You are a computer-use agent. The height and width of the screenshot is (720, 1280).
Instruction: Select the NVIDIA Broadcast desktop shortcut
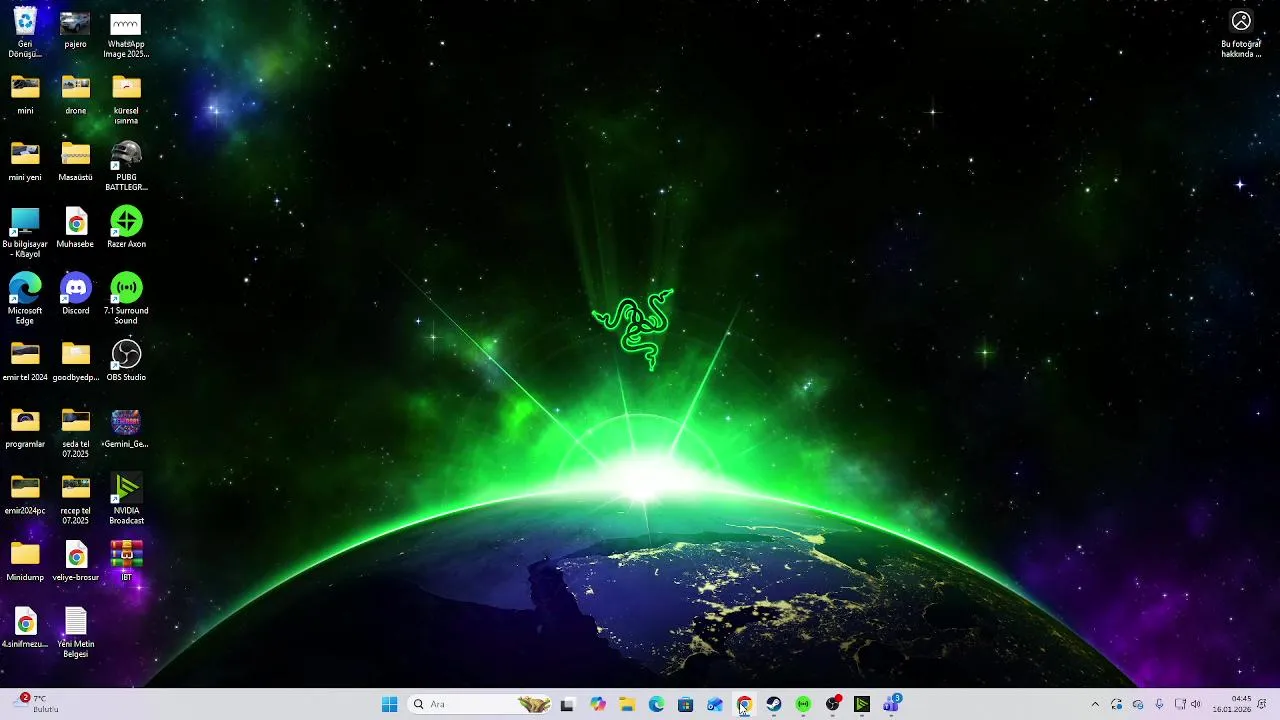126,499
